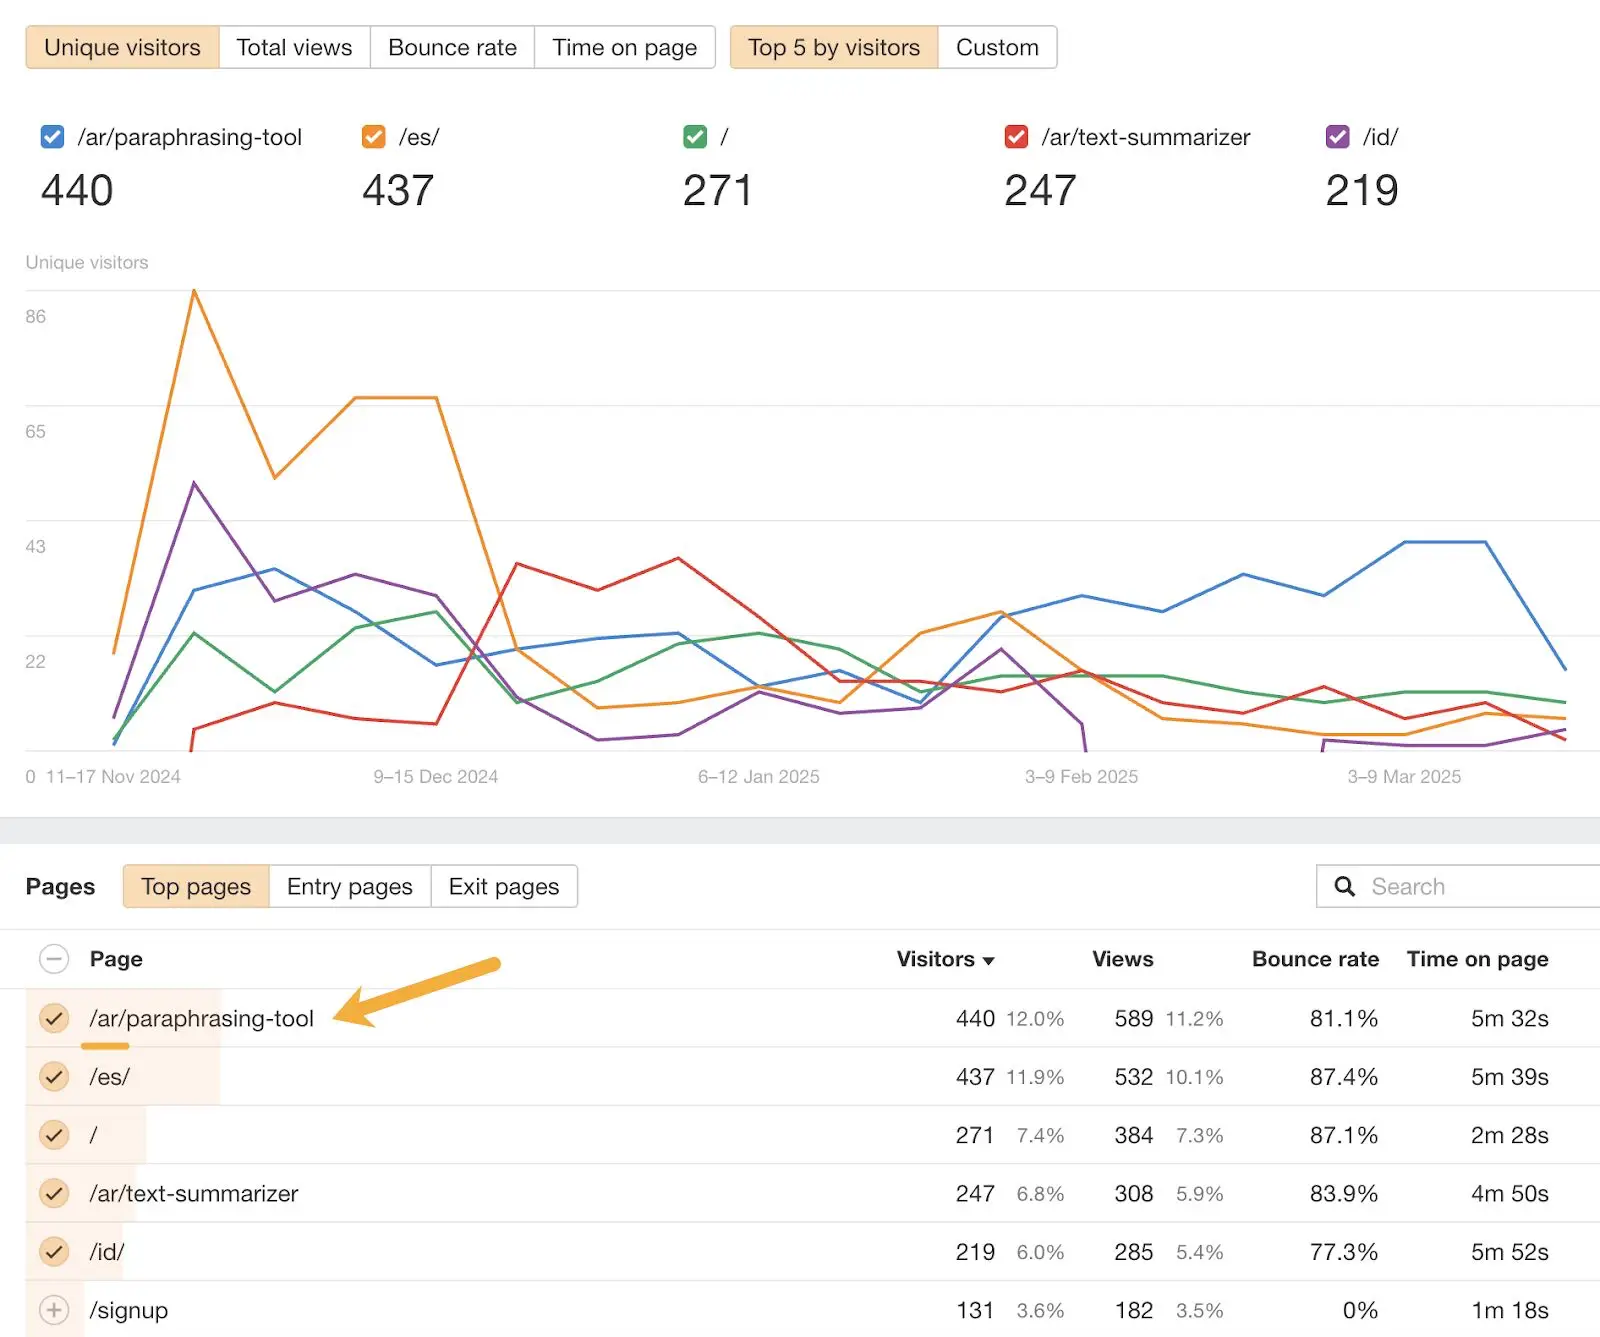Image resolution: width=1600 pixels, height=1337 pixels.
Task: Click the 5m 52s time on page cell
Action: (1509, 1251)
